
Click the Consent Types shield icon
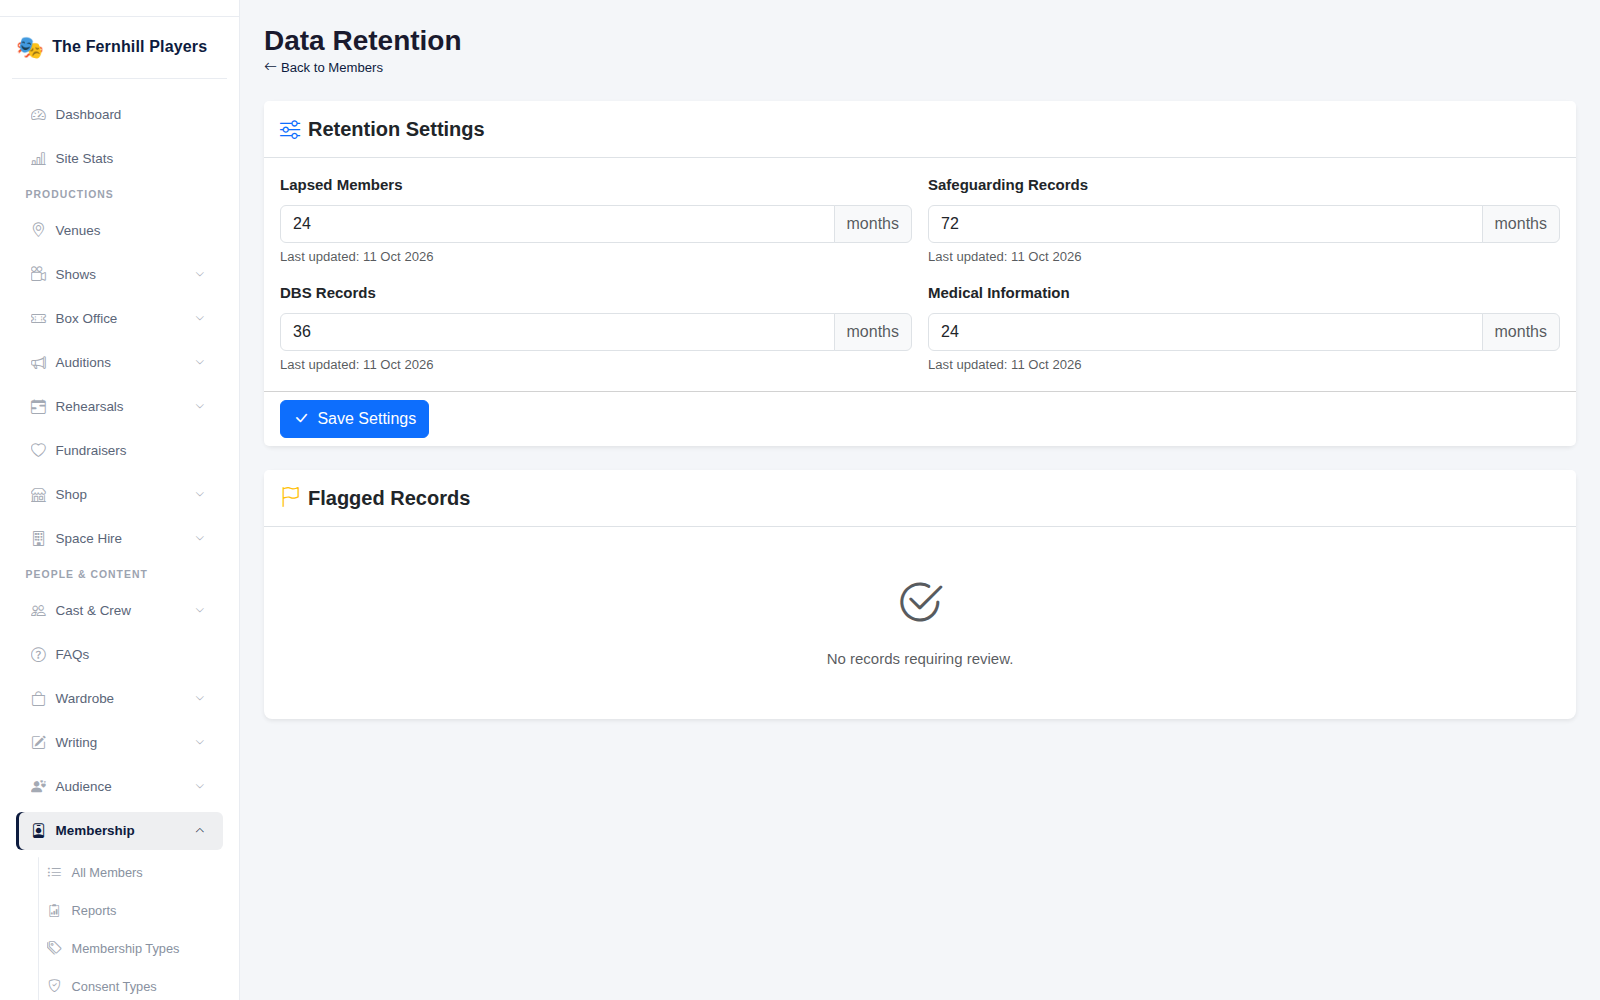(54, 986)
